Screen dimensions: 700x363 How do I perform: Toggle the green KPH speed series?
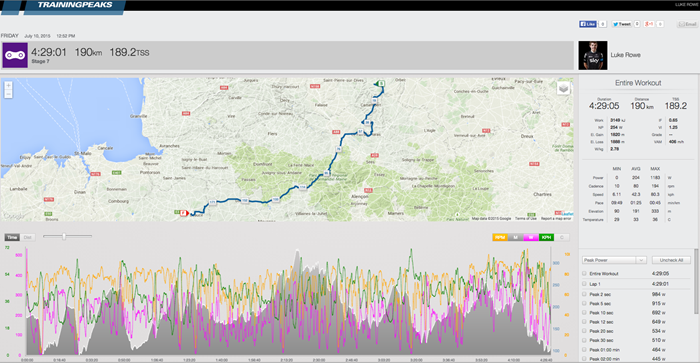[546, 237]
